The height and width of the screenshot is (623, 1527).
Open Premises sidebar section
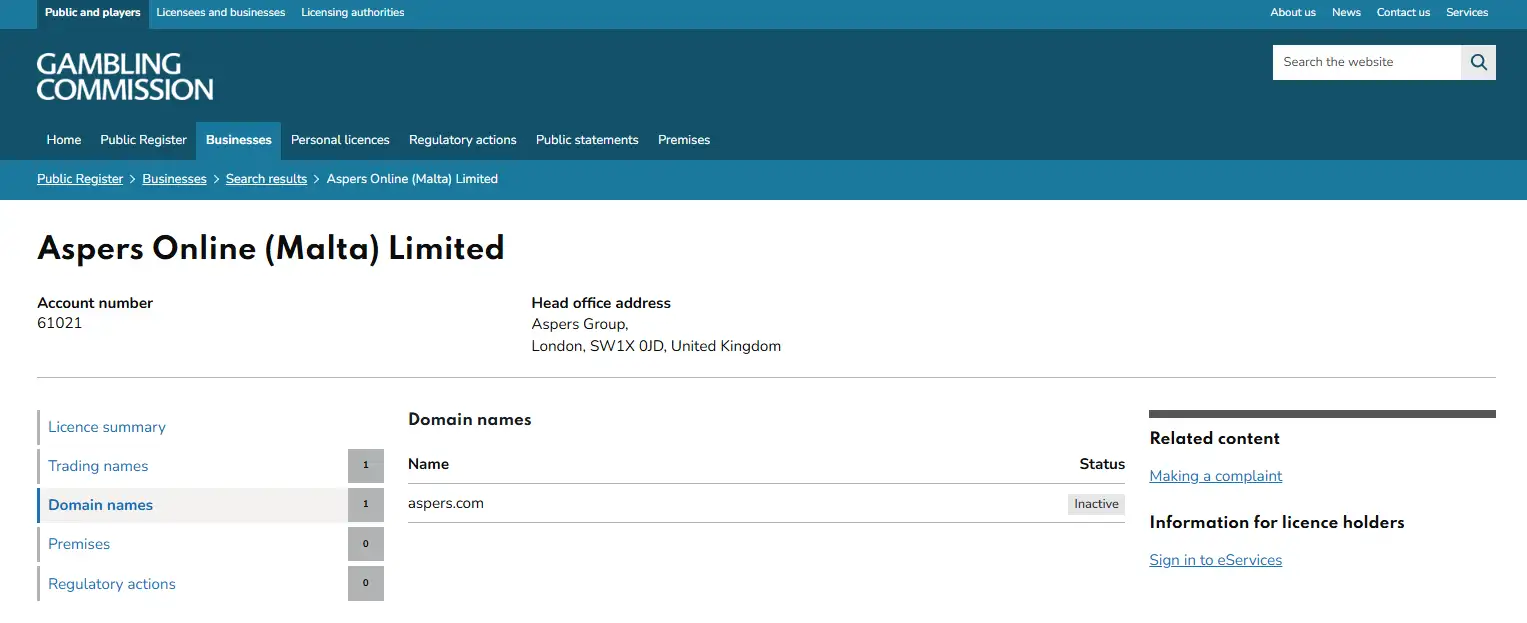click(x=79, y=544)
